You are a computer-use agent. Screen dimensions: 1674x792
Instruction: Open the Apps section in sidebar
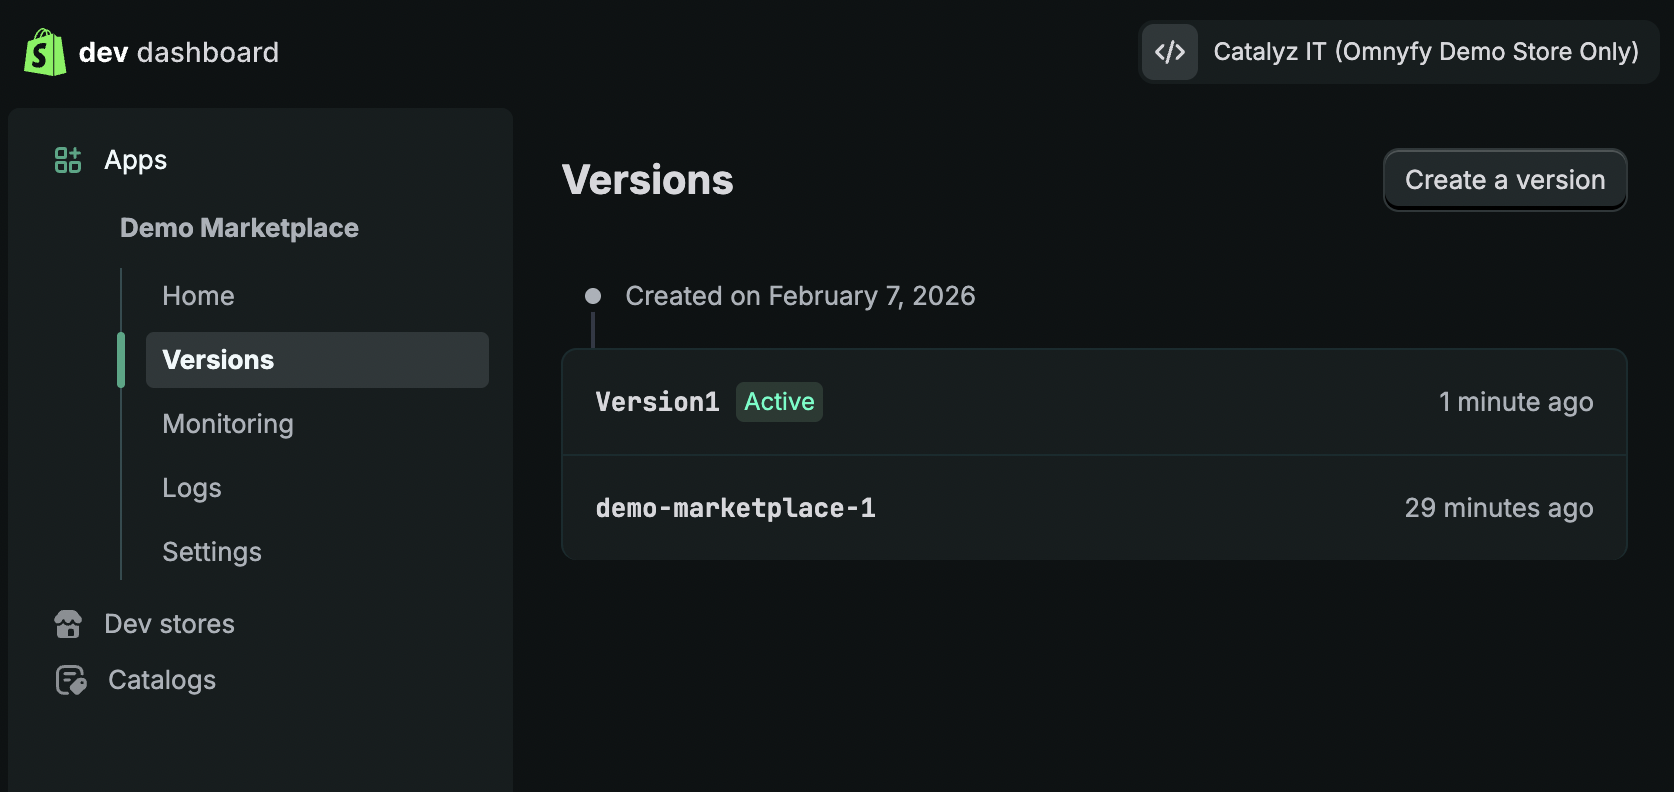pyautogui.click(x=136, y=160)
